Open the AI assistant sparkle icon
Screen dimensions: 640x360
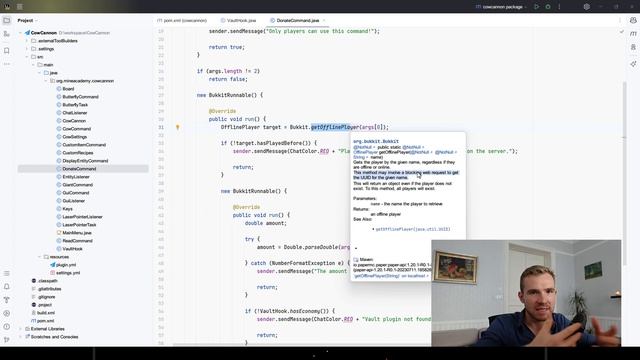point(633,64)
